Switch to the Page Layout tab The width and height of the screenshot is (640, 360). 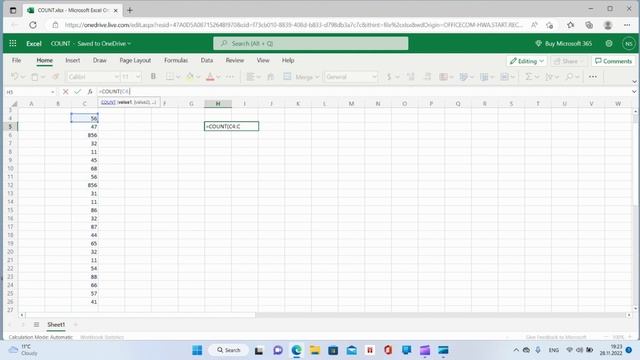135,60
